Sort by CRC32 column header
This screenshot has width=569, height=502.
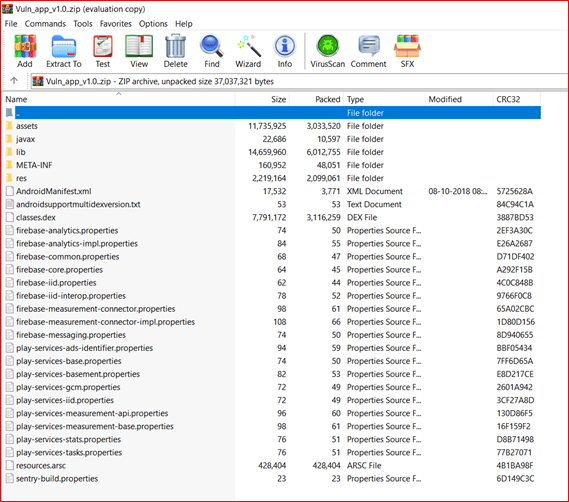517,99
